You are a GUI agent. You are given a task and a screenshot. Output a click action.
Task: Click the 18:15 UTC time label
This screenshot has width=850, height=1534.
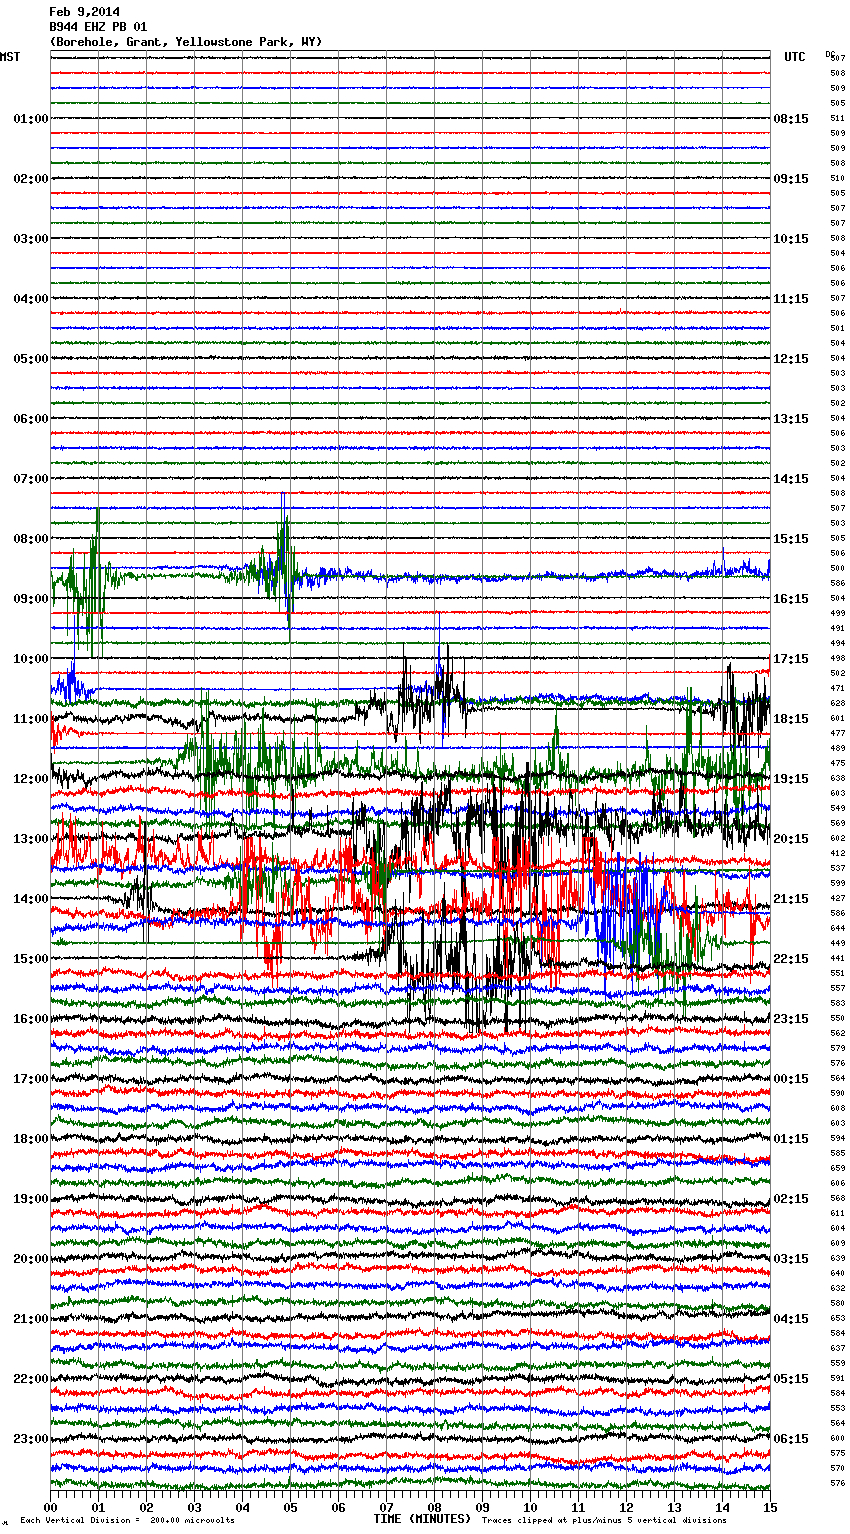coord(791,719)
